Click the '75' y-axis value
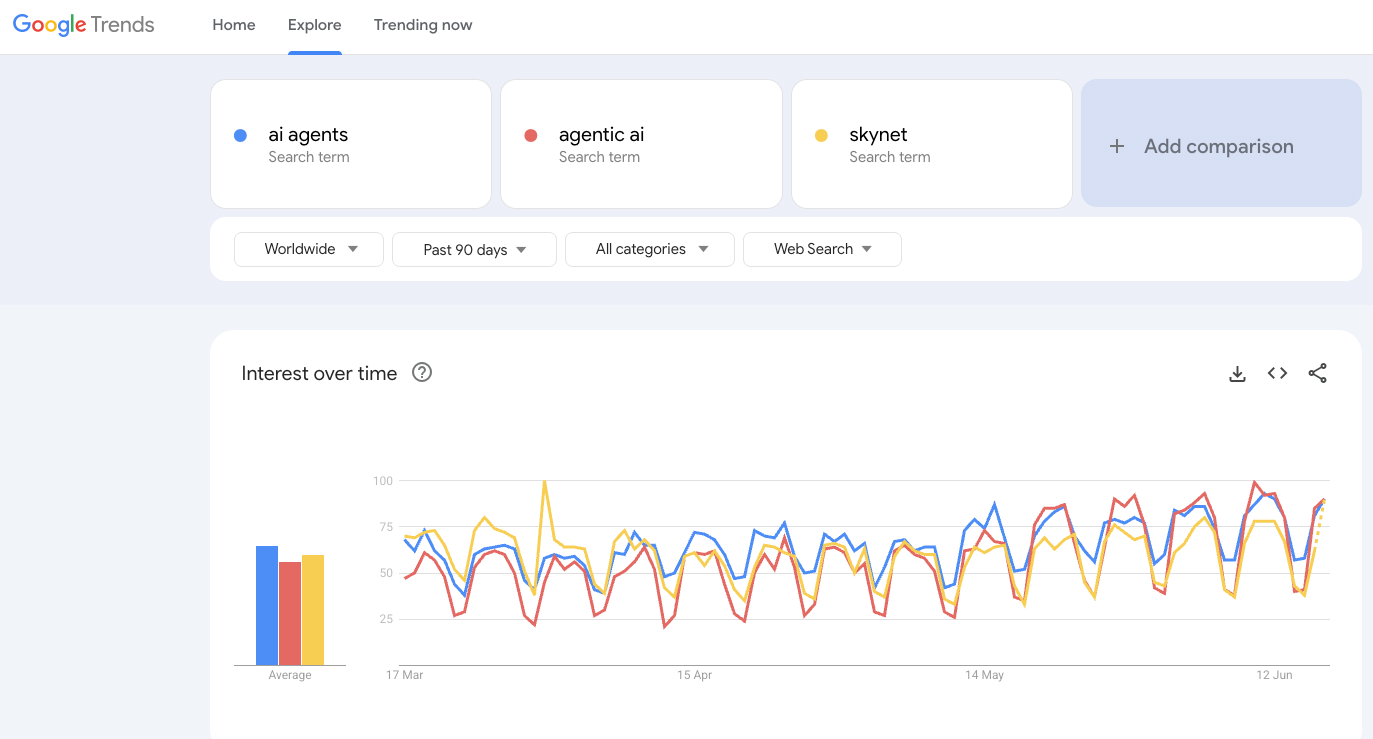This screenshot has width=1373, height=739. pyautogui.click(x=386, y=527)
